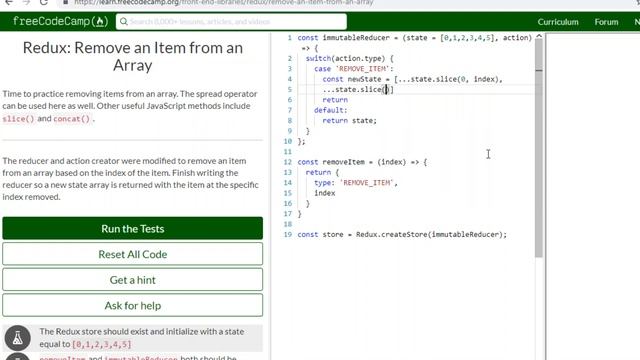Click the editor scroll up arrow
Viewport: 640px width, 360px height.
(539, 36)
